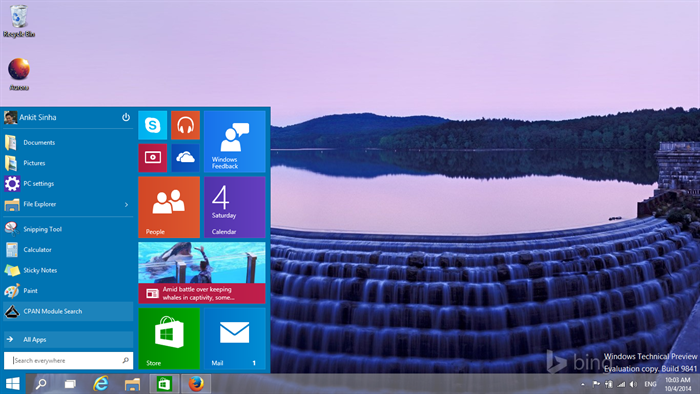Open the taskbar clock 10:03 AM
The height and width of the screenshot is (394, 700).
[x=678, y=384]
